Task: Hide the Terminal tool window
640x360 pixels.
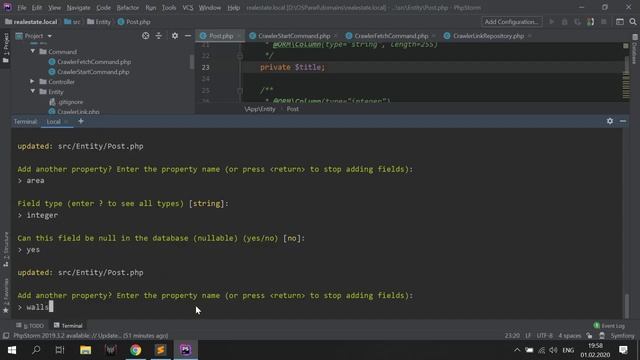Action: [623, 121]
